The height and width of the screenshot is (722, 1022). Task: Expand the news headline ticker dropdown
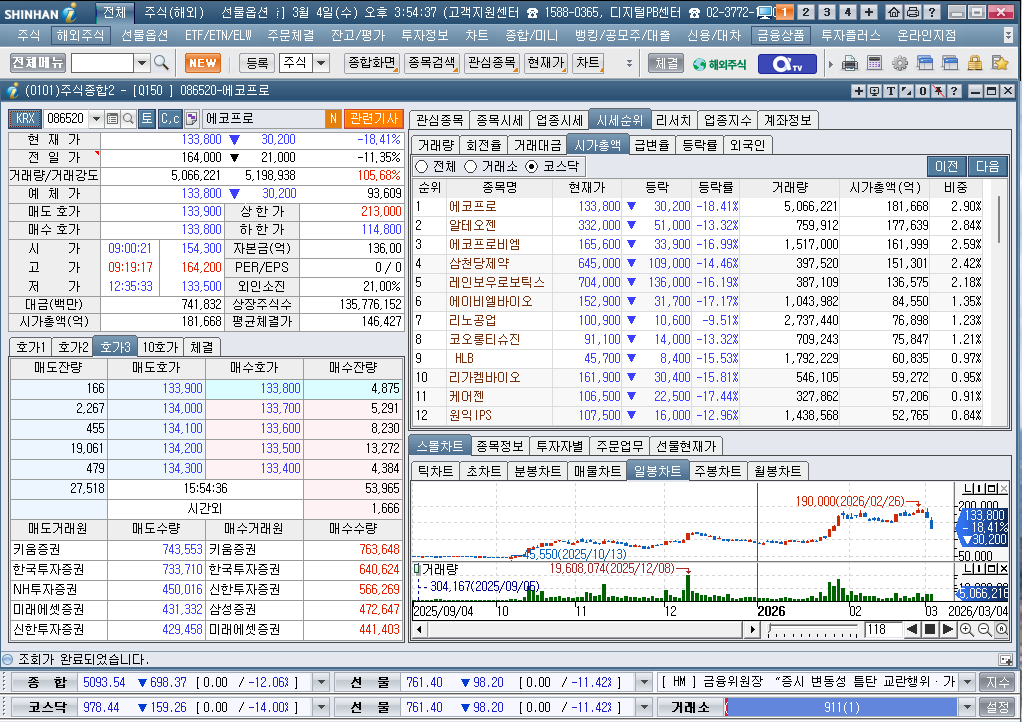point(968,682)
